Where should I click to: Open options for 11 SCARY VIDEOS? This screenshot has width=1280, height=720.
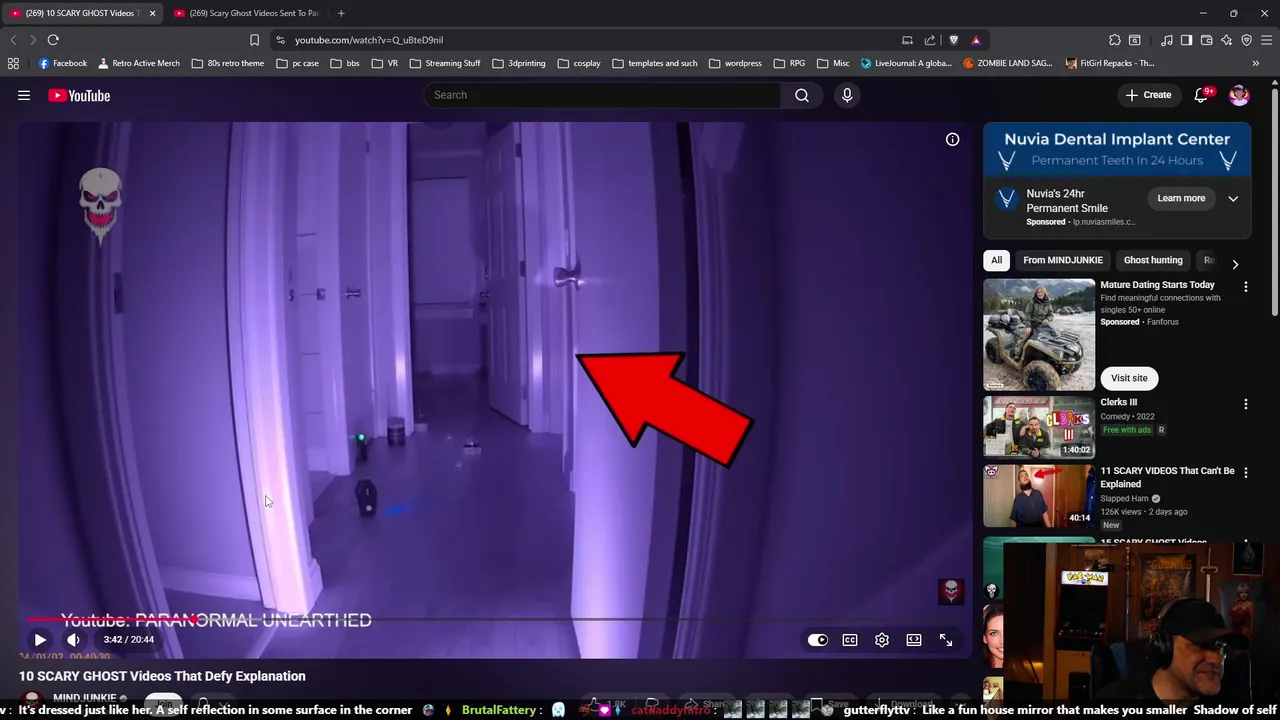click(x=1245, y=473)
